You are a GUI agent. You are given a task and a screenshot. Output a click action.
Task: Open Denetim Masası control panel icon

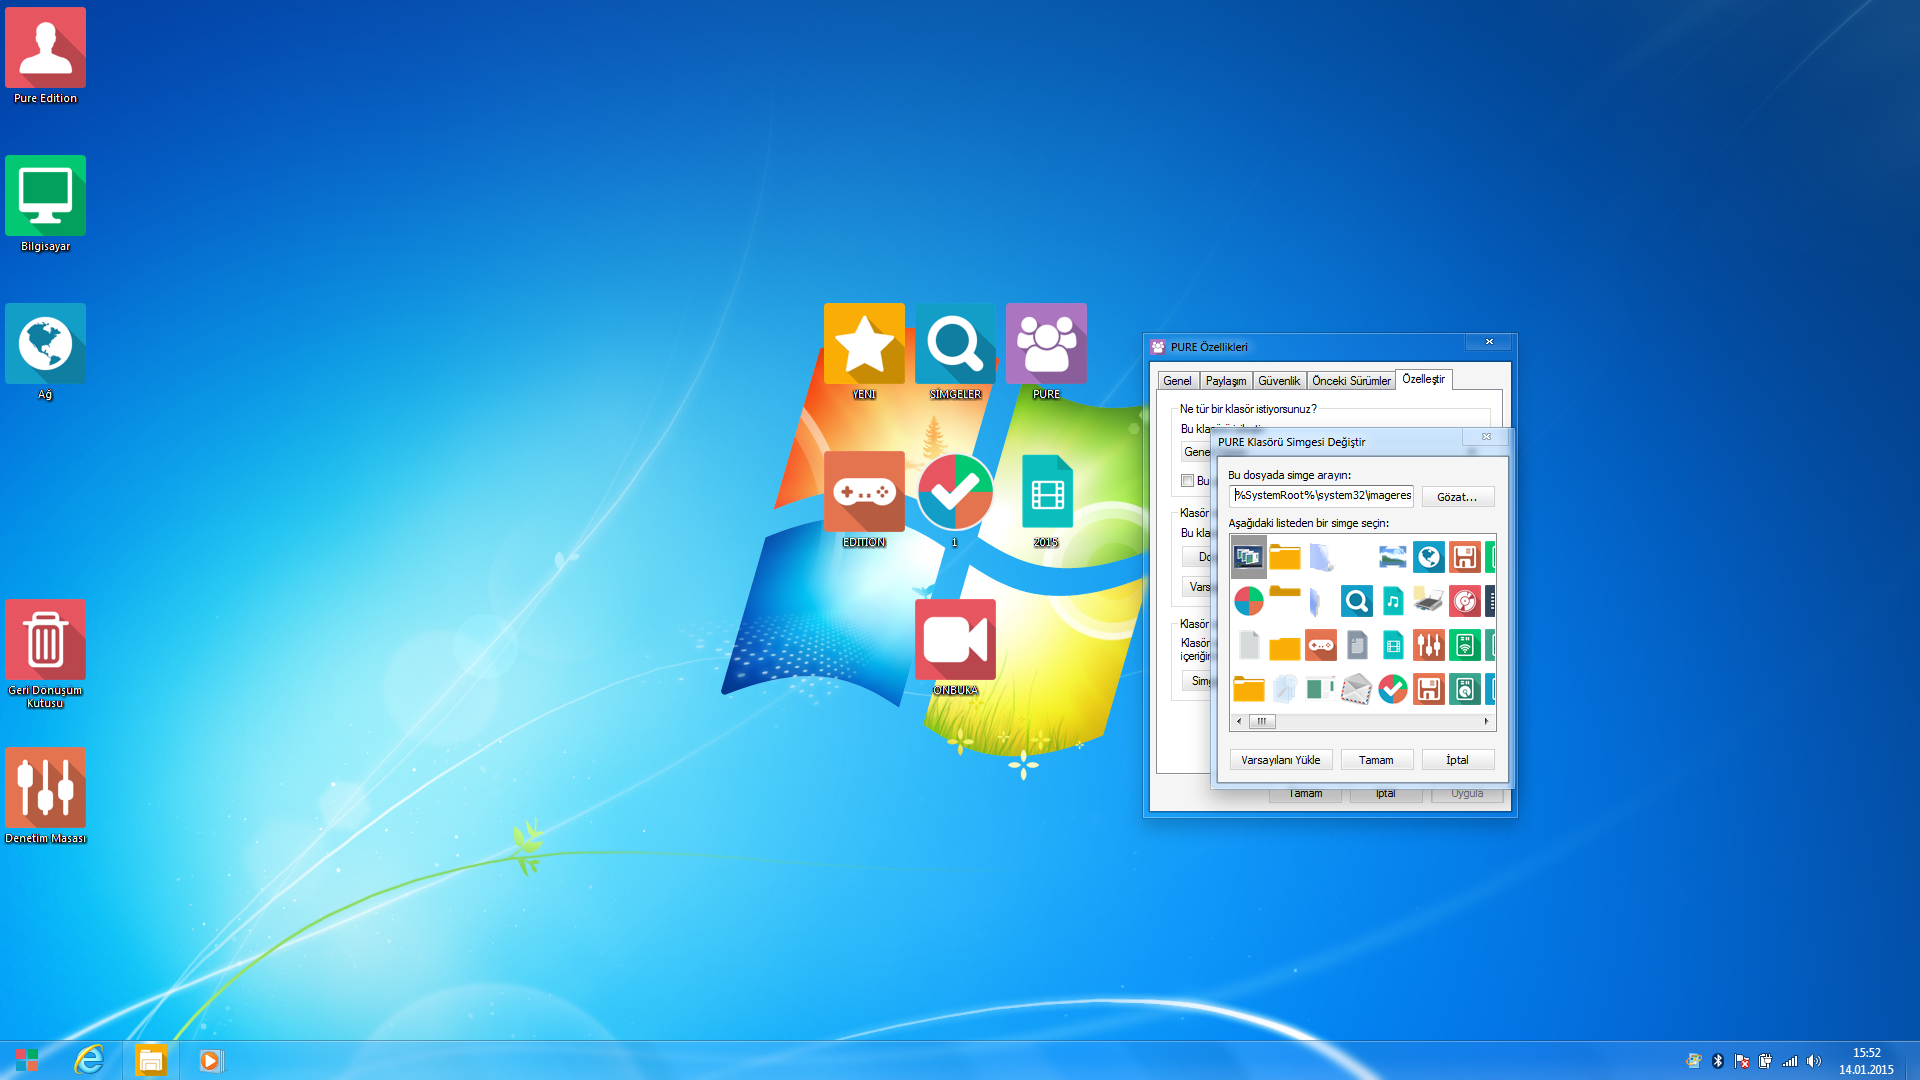pos(45,797)
